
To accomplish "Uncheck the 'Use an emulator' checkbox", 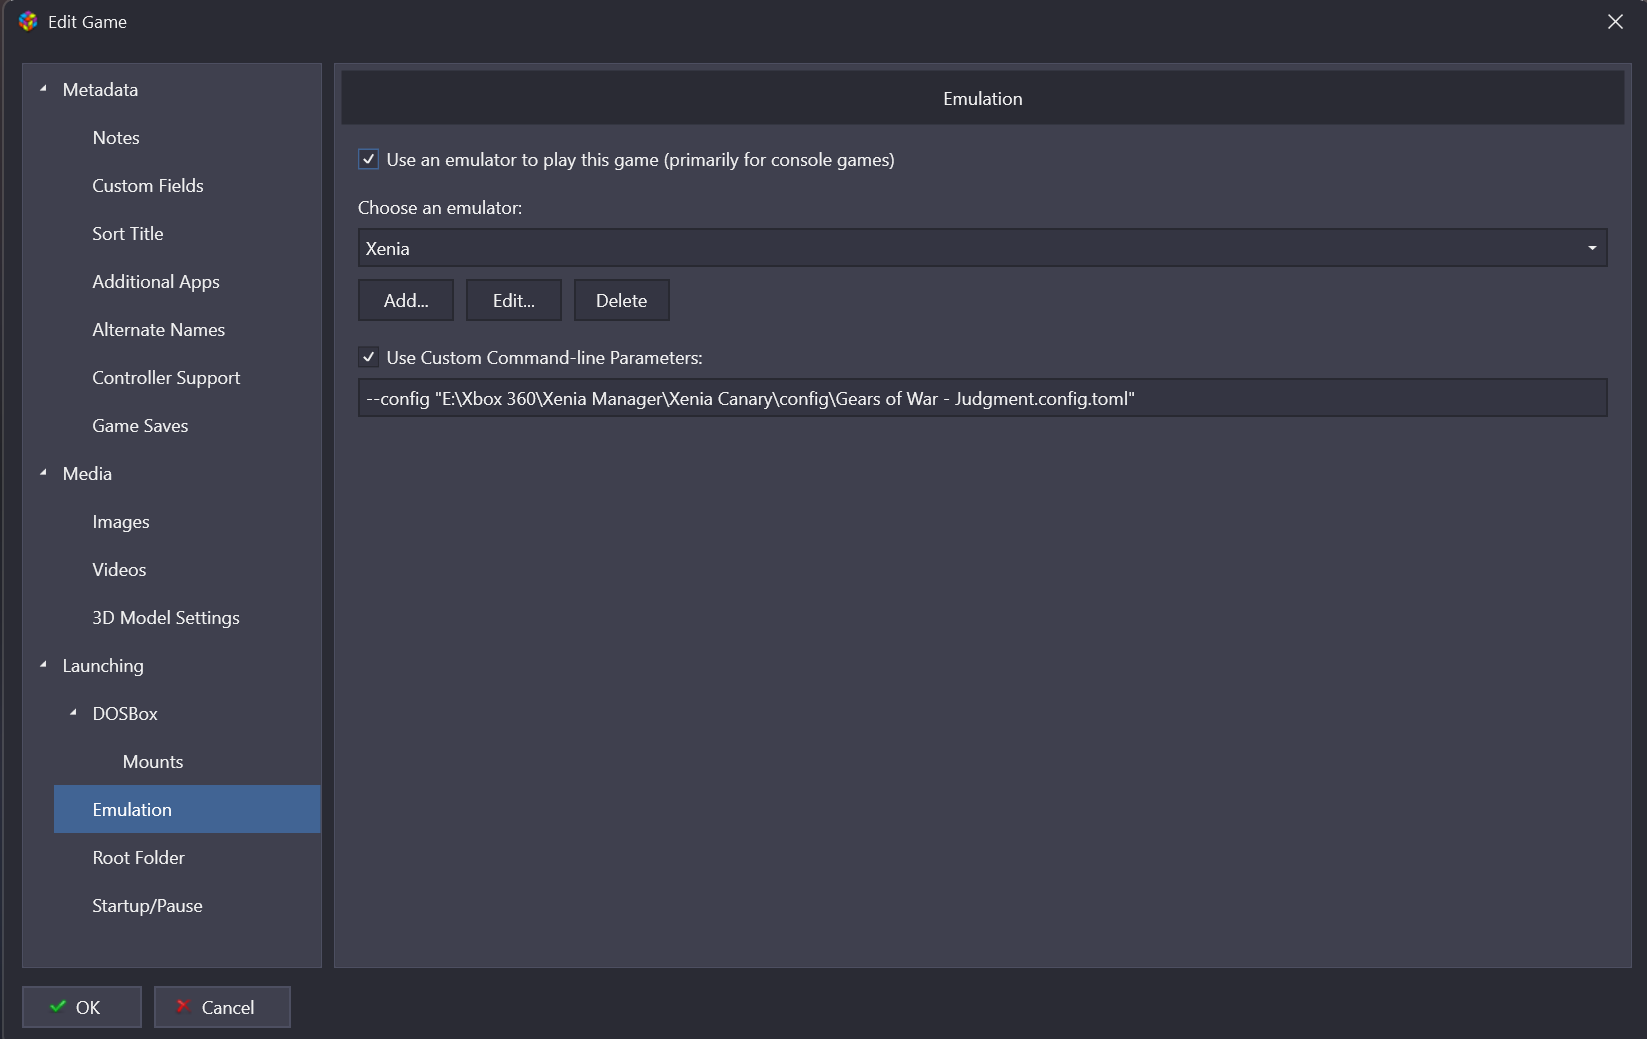I will click(x=368, y=159).
